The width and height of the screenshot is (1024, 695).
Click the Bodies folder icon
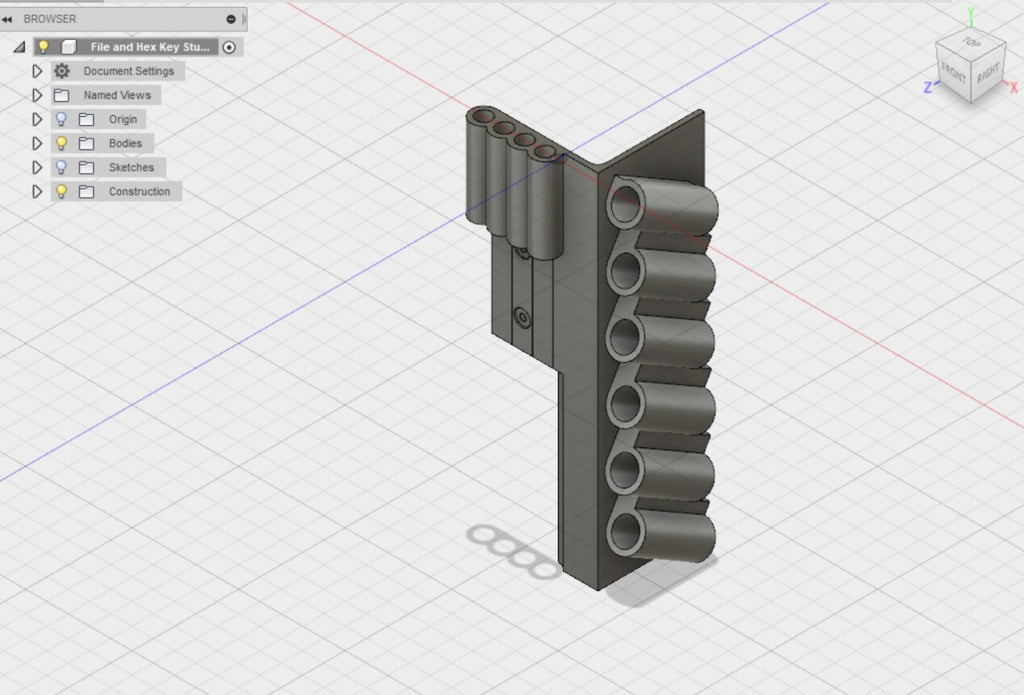(87, 144)
